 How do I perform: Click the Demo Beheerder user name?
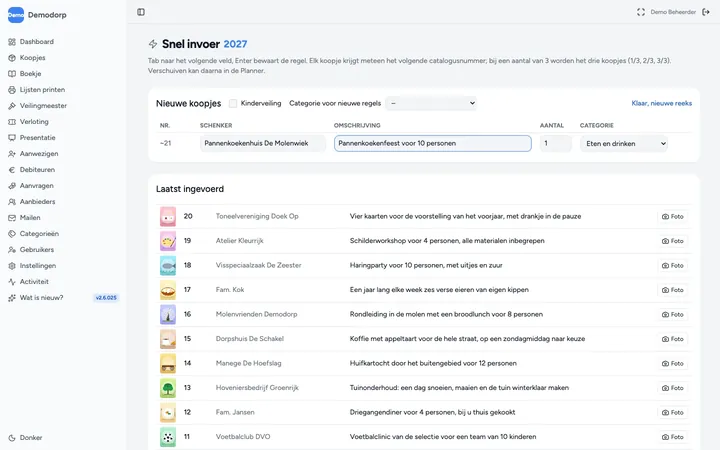click(673, 12)
